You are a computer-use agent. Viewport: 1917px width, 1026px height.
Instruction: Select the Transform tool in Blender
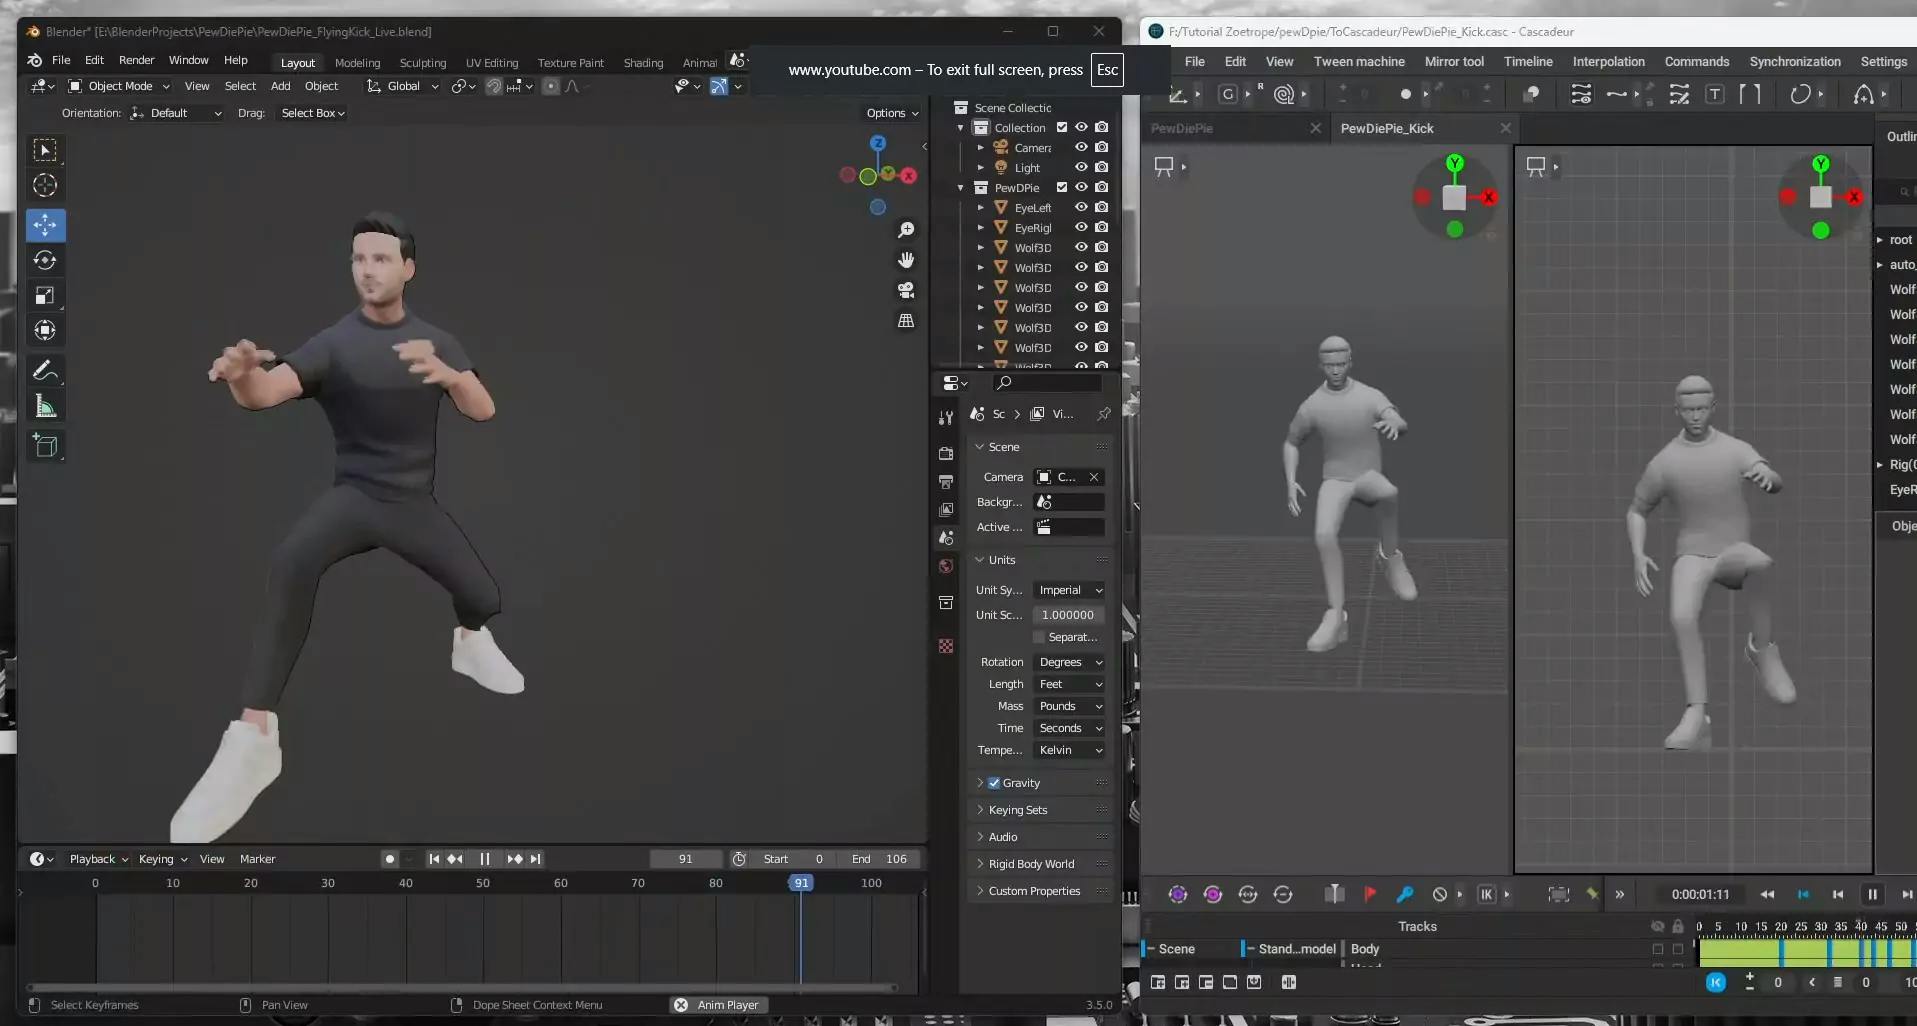[x=45, y=330]
